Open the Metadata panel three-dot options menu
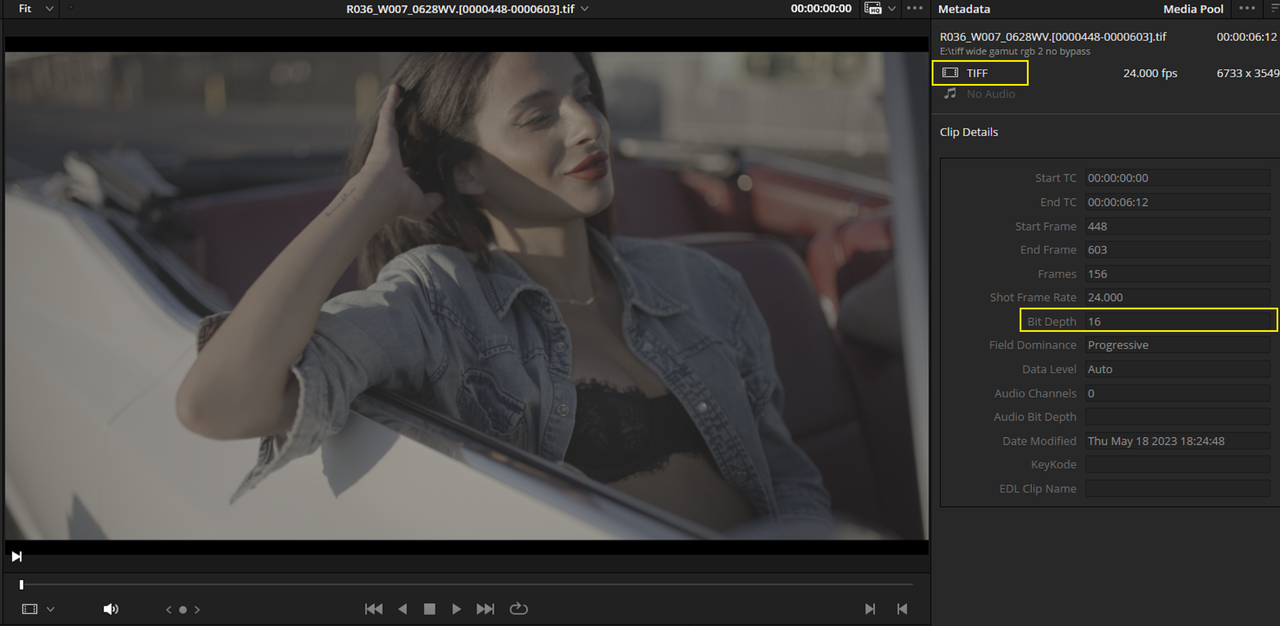The height and width of the screenshot is (626, 1280). [1246, 8]
